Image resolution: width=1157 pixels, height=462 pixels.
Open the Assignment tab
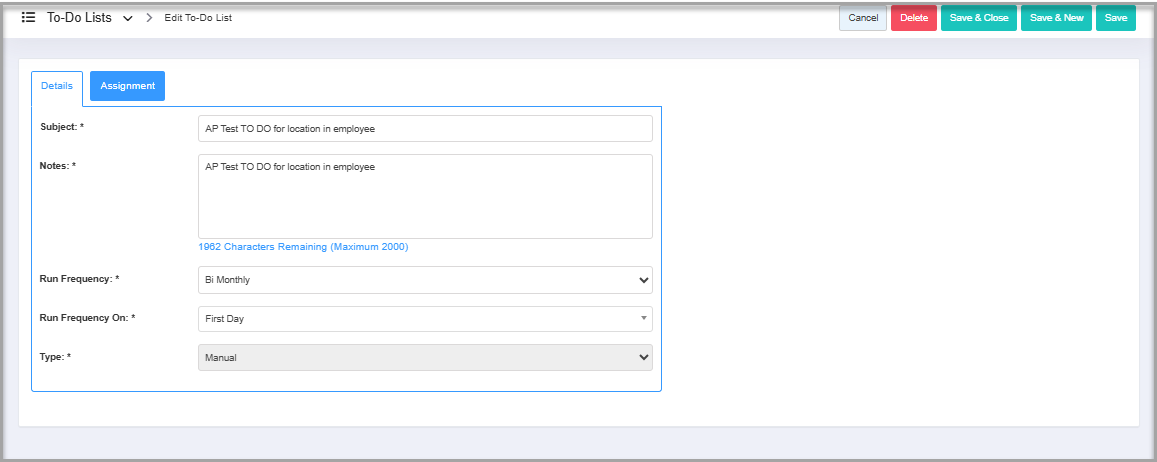(127, 86)
